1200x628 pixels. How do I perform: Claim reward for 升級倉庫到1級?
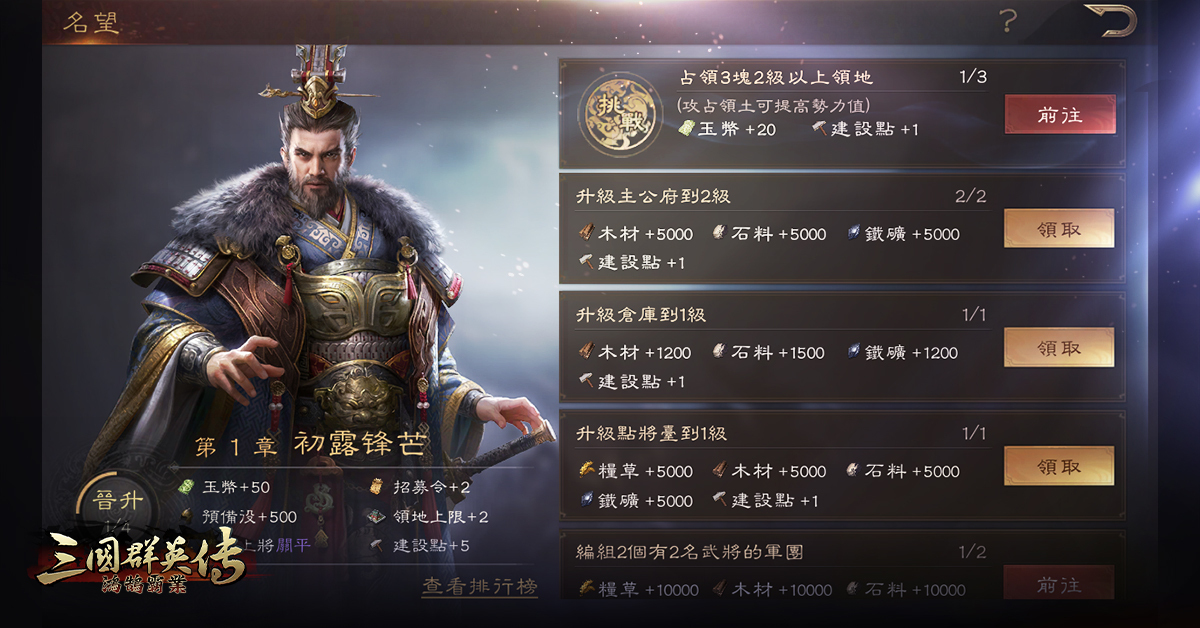point(1059,348)
